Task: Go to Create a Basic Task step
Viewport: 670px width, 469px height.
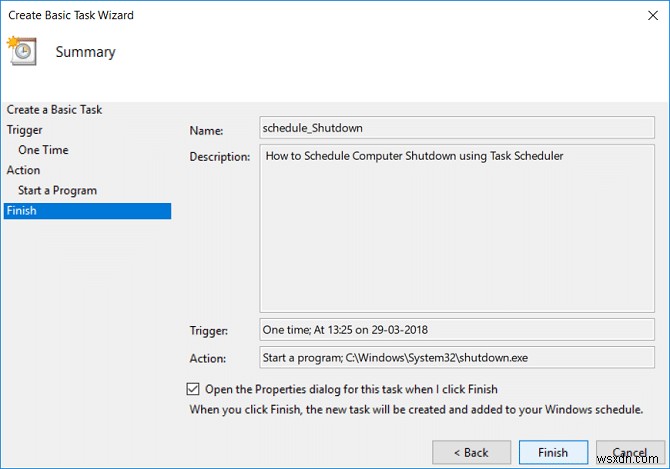Action: (54, 110)
